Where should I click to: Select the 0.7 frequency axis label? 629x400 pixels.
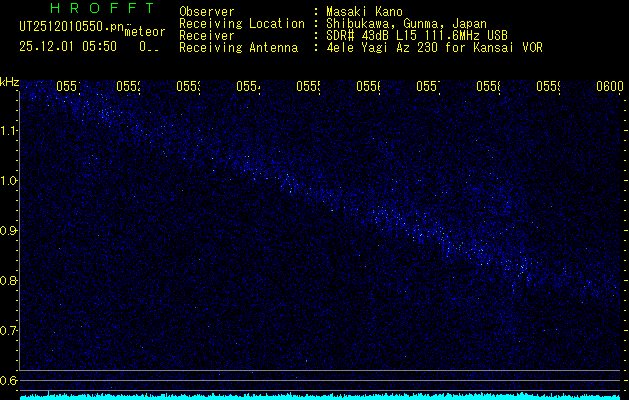click(8, 331)
